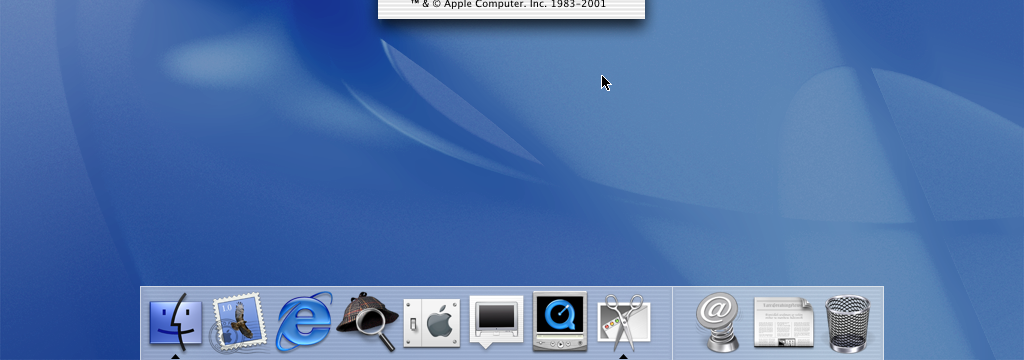Click the Displays monitor dock icon
1024x360 pixels.
tap(496, 321)
